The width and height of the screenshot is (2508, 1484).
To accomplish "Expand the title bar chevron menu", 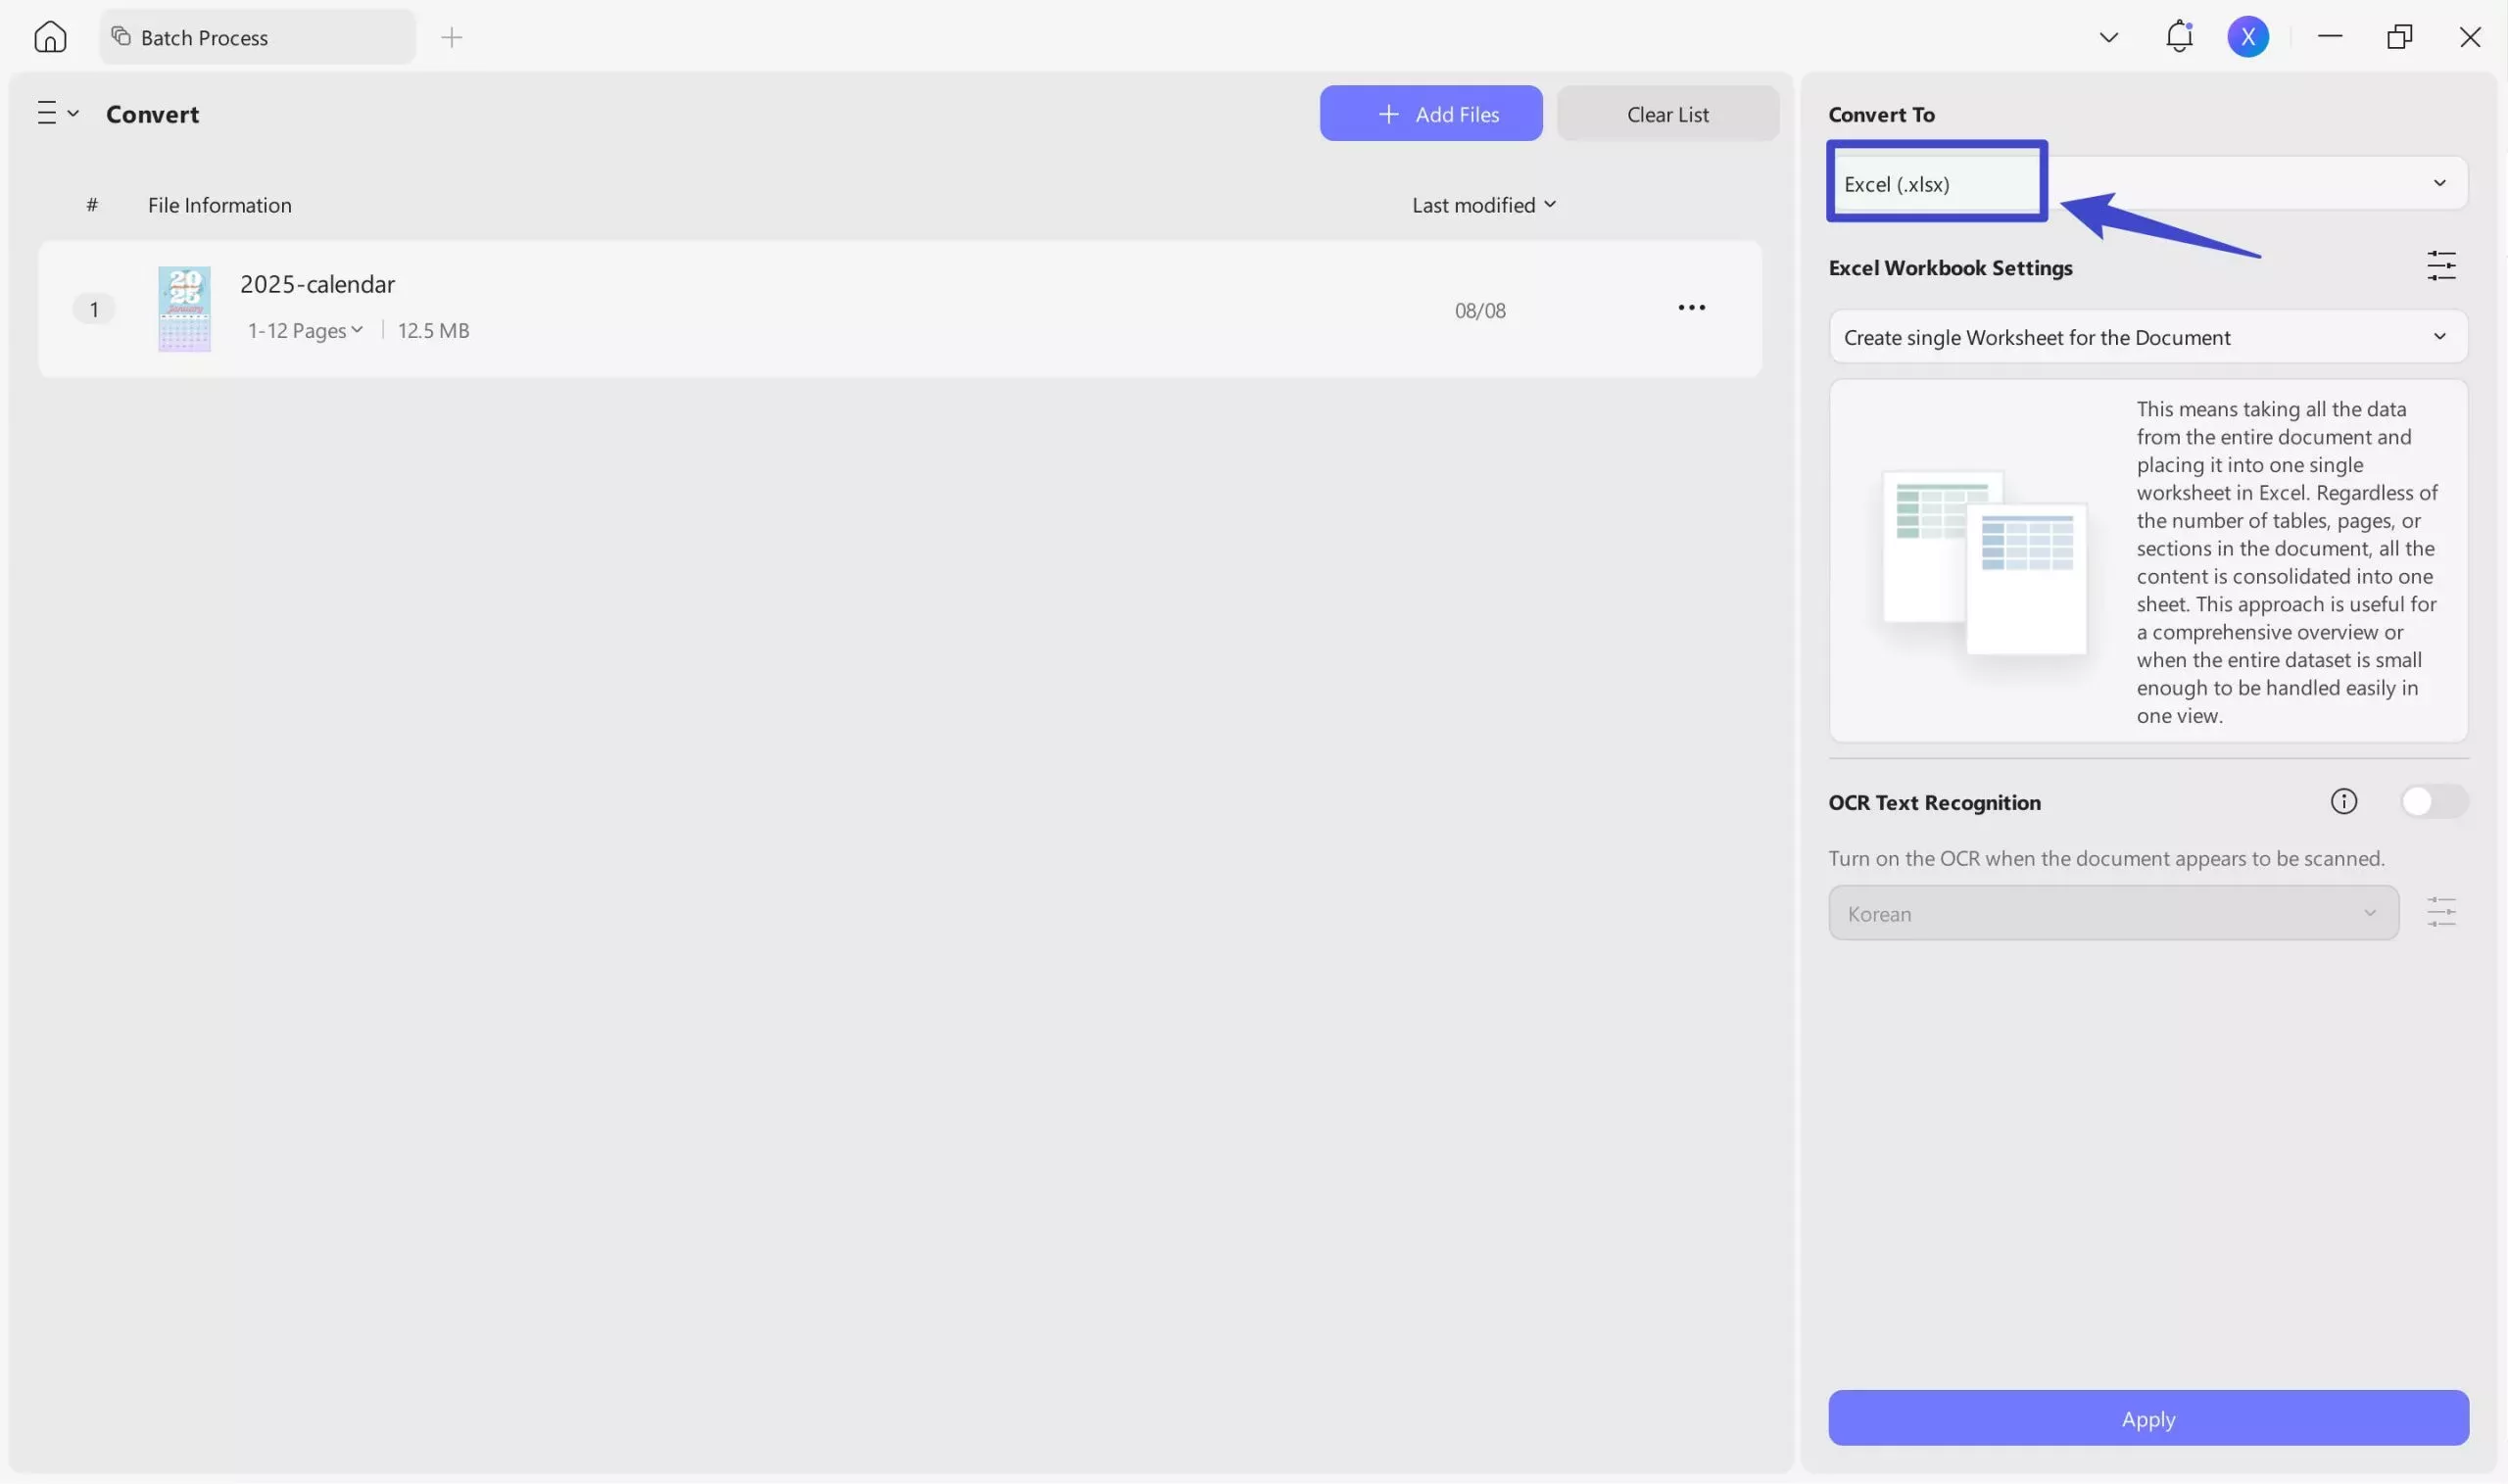I will click(2108, 38).
